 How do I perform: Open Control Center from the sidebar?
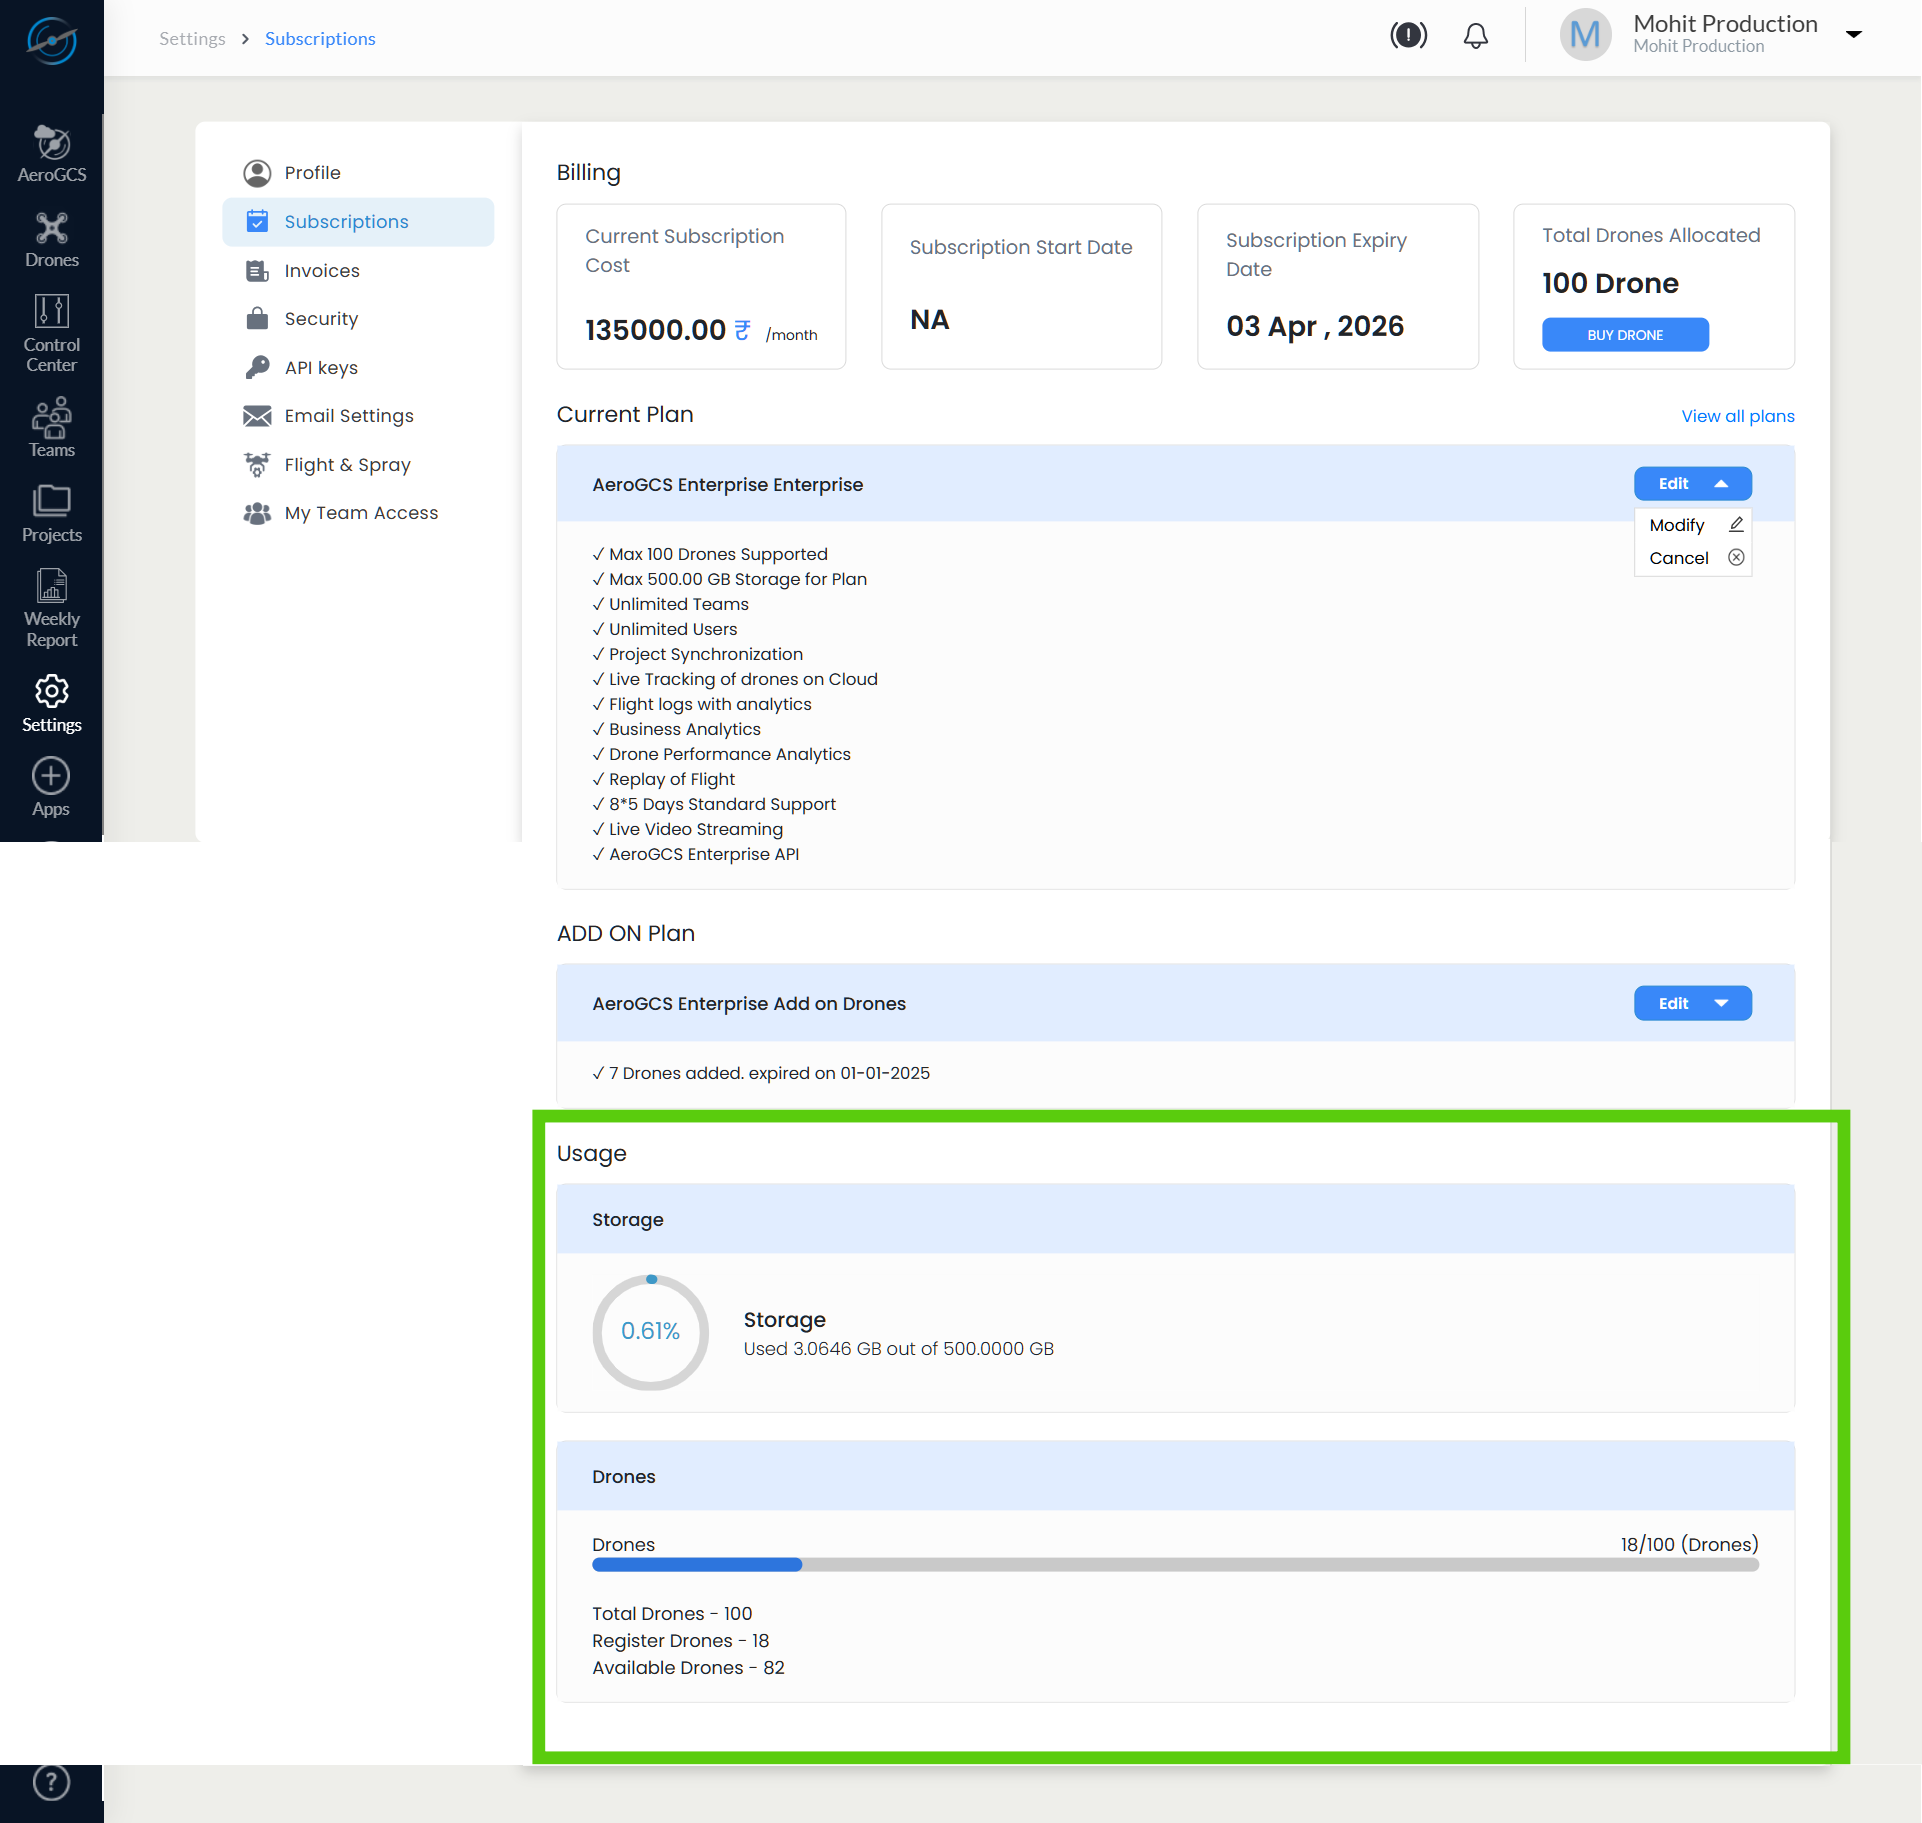[x=52, y=334]
